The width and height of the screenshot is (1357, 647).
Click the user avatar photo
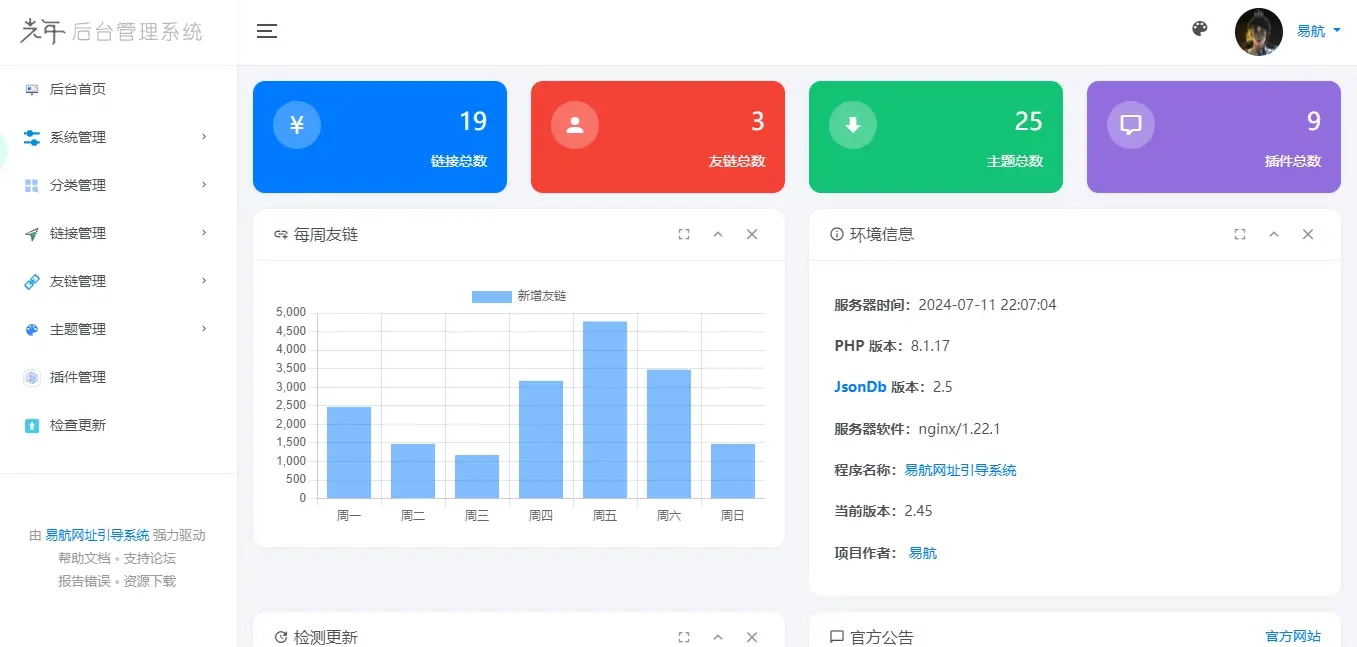pos(1258,31)
